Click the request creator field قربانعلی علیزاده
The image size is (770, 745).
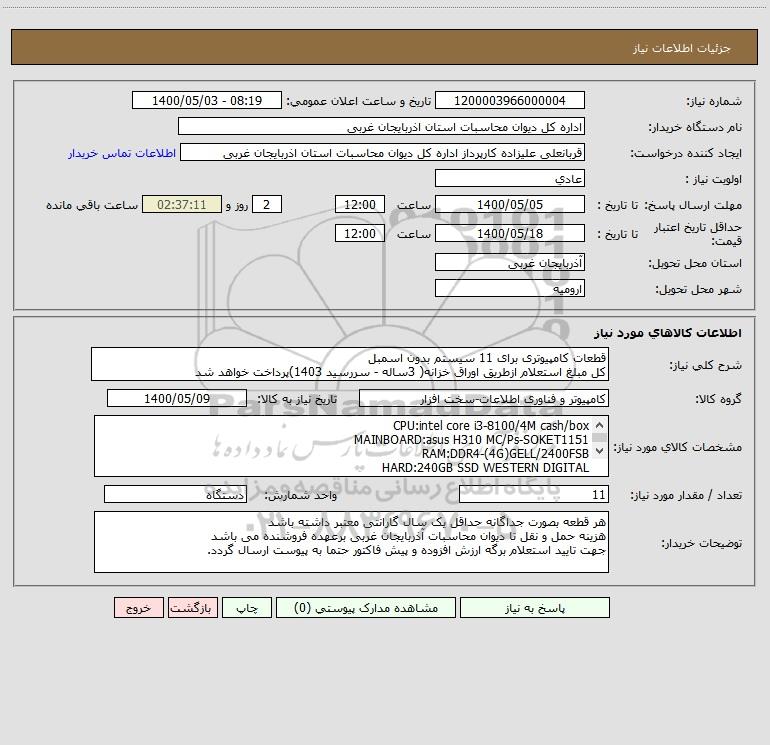point(383,153)
